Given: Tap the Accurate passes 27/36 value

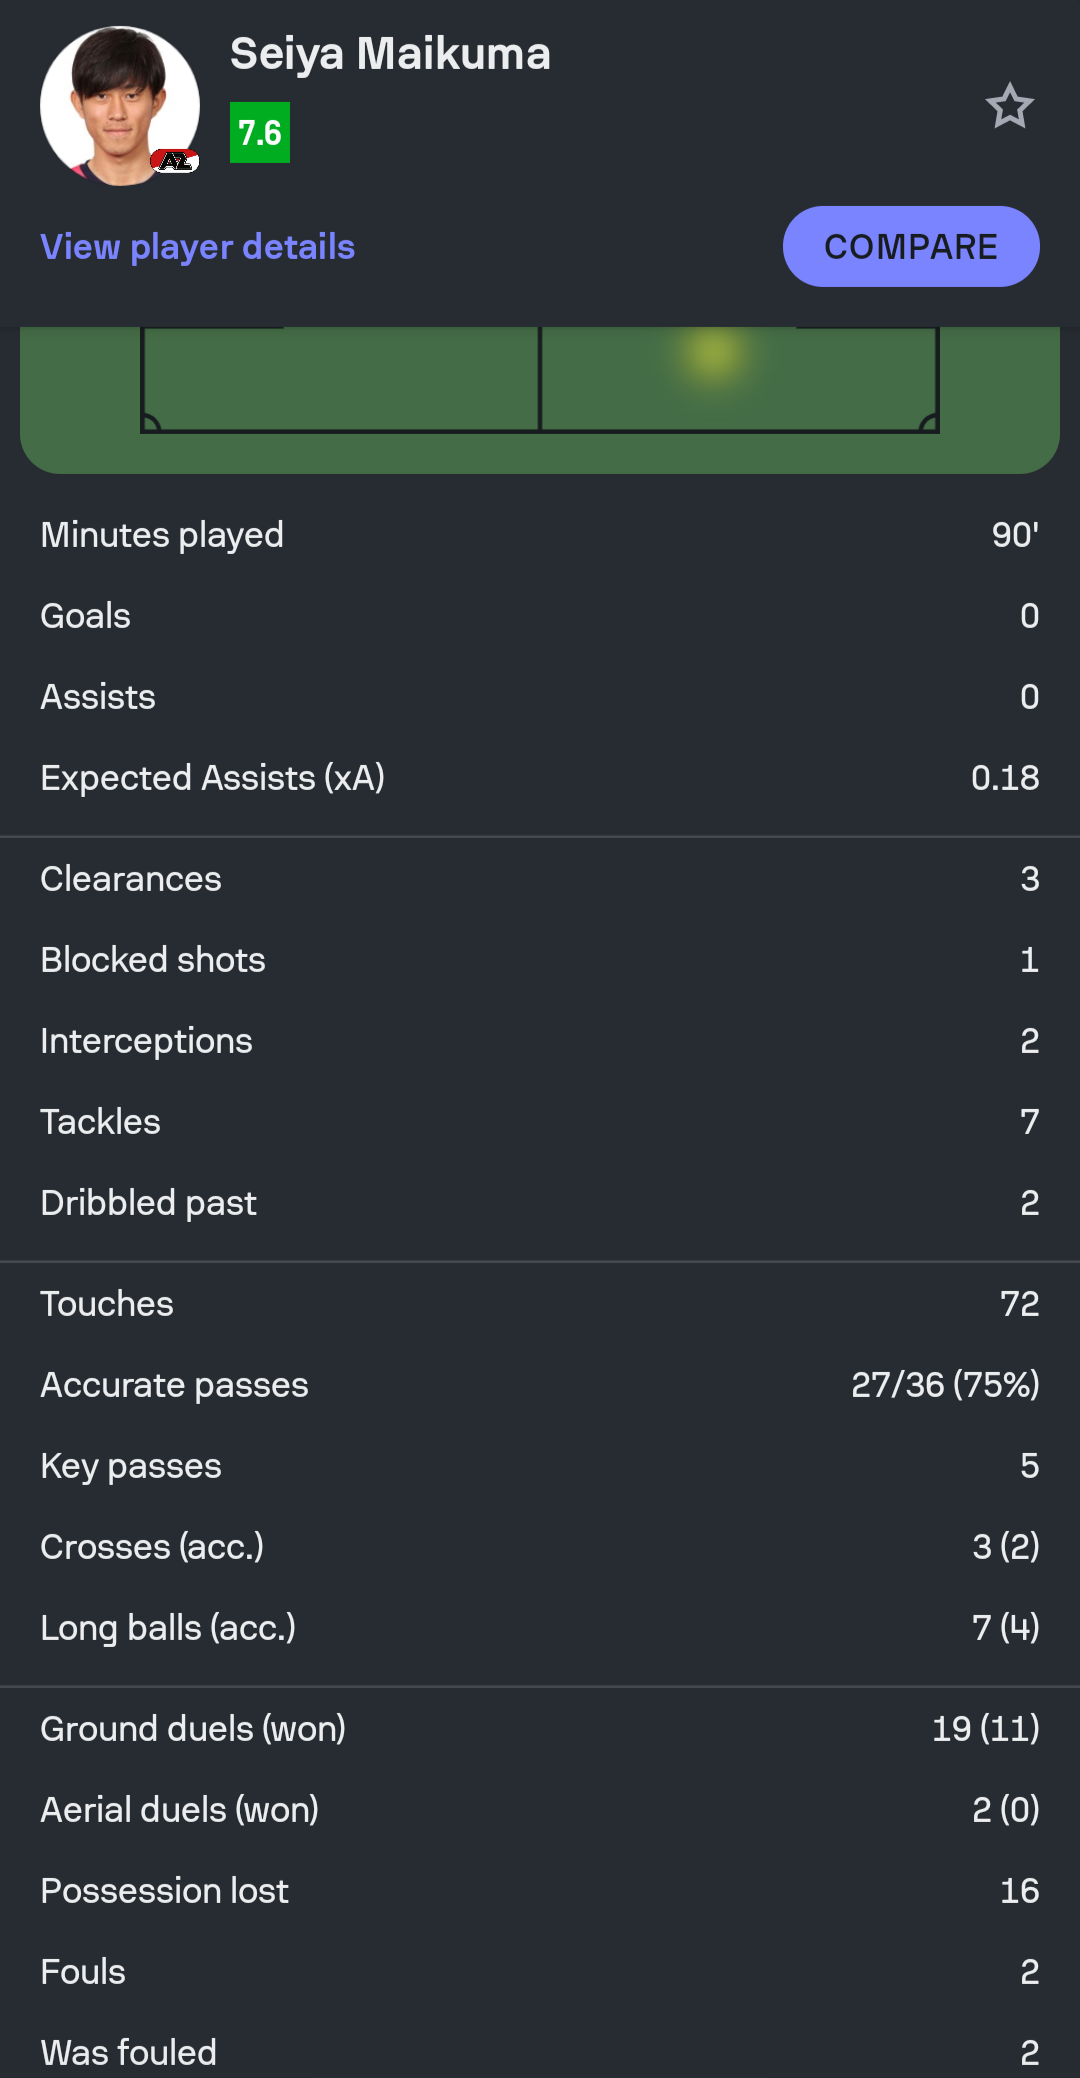Looking at the screenshot, I should 944,1385.
